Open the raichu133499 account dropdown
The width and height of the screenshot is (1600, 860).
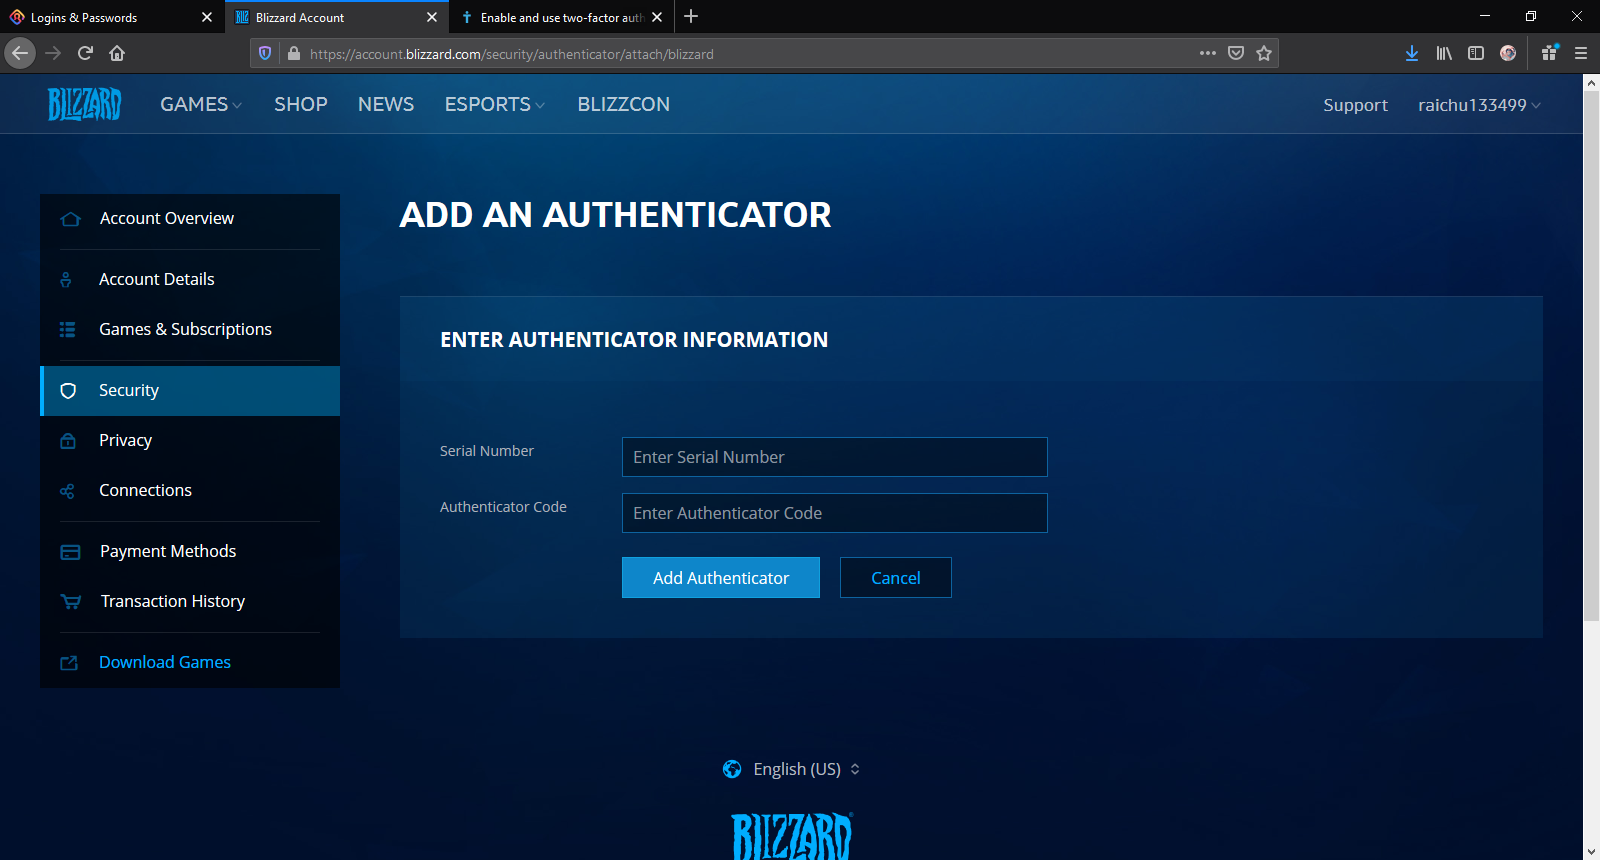1479,105
